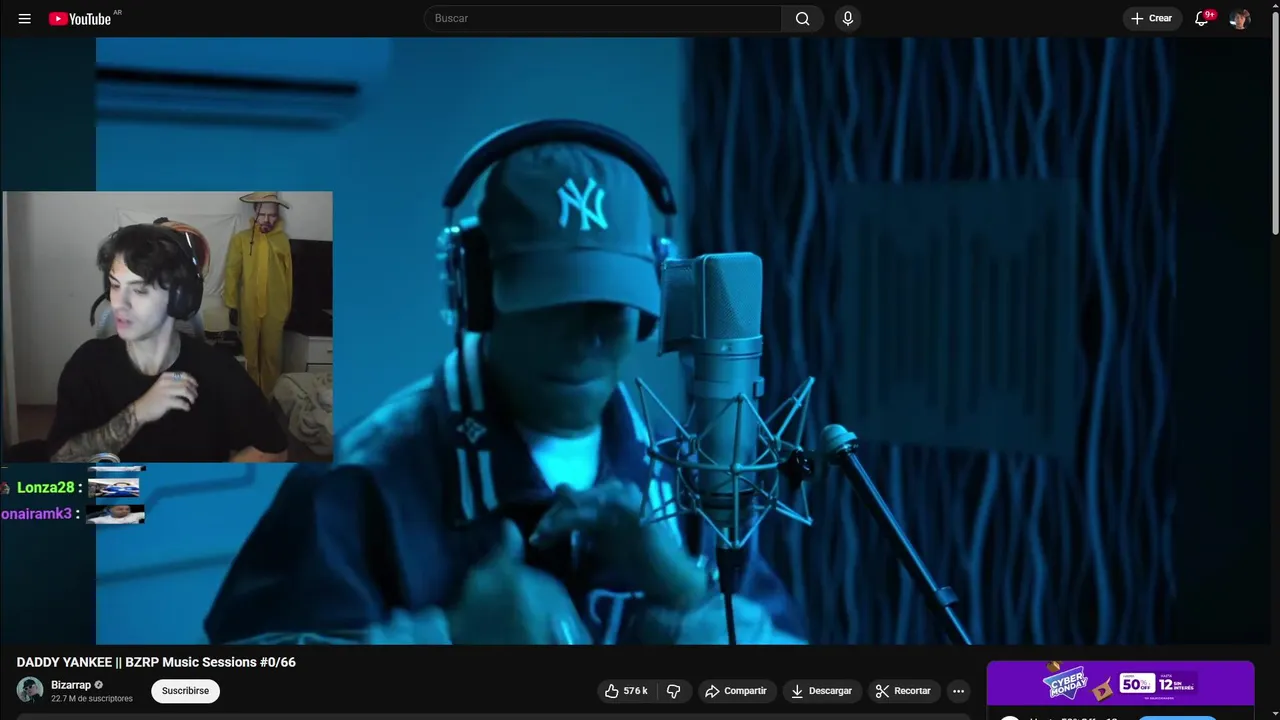Open notifications bell

coord(1202,18)
